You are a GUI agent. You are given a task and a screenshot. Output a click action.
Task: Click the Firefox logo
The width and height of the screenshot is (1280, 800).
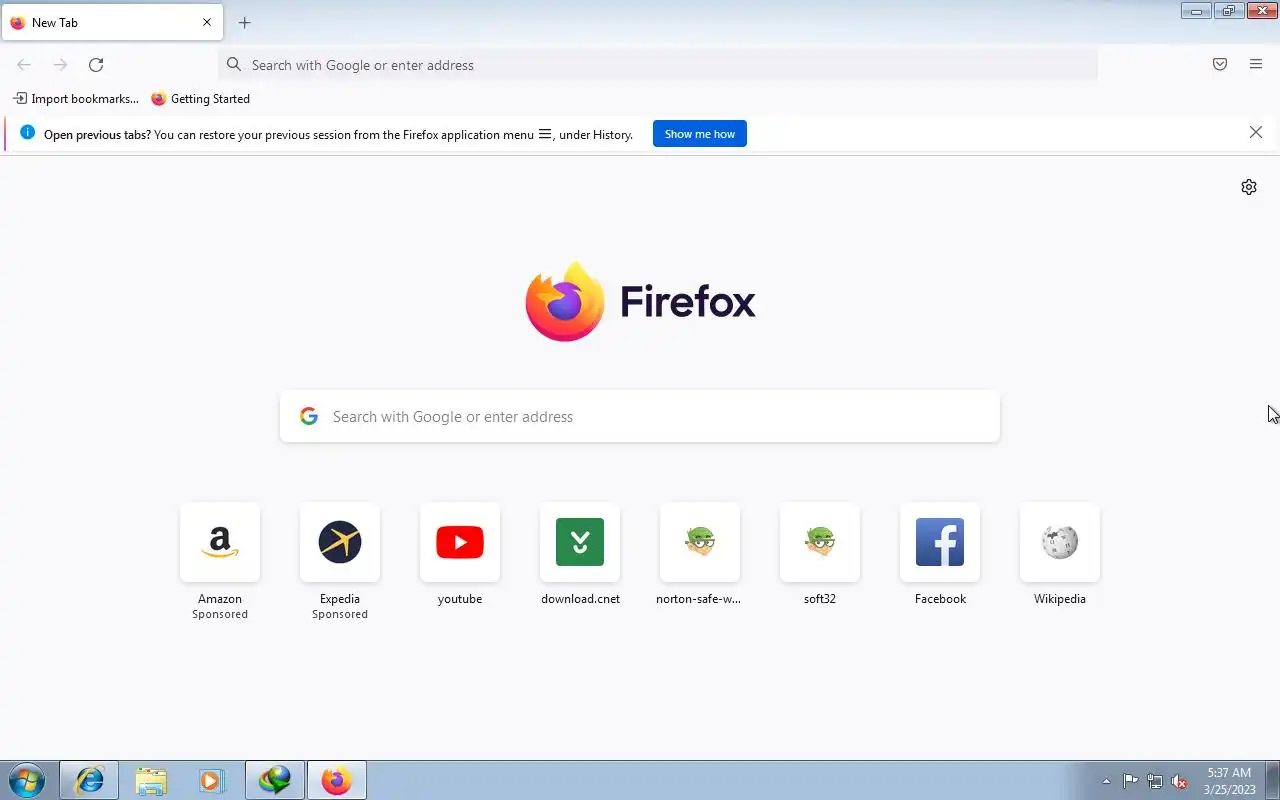pos(640,301)
